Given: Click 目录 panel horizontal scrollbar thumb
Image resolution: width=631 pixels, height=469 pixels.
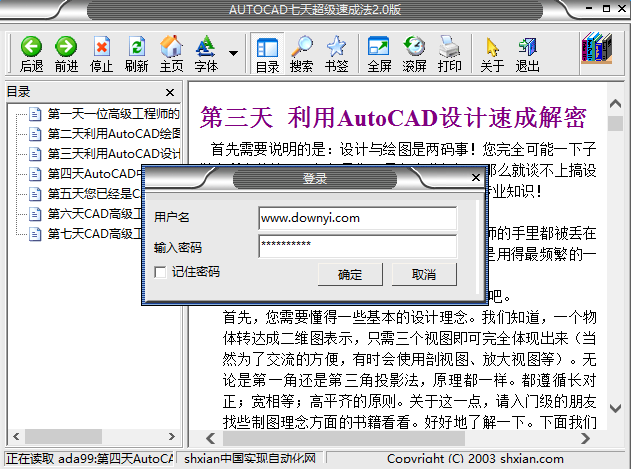Looking at the screenshot, I should point(64,436).
